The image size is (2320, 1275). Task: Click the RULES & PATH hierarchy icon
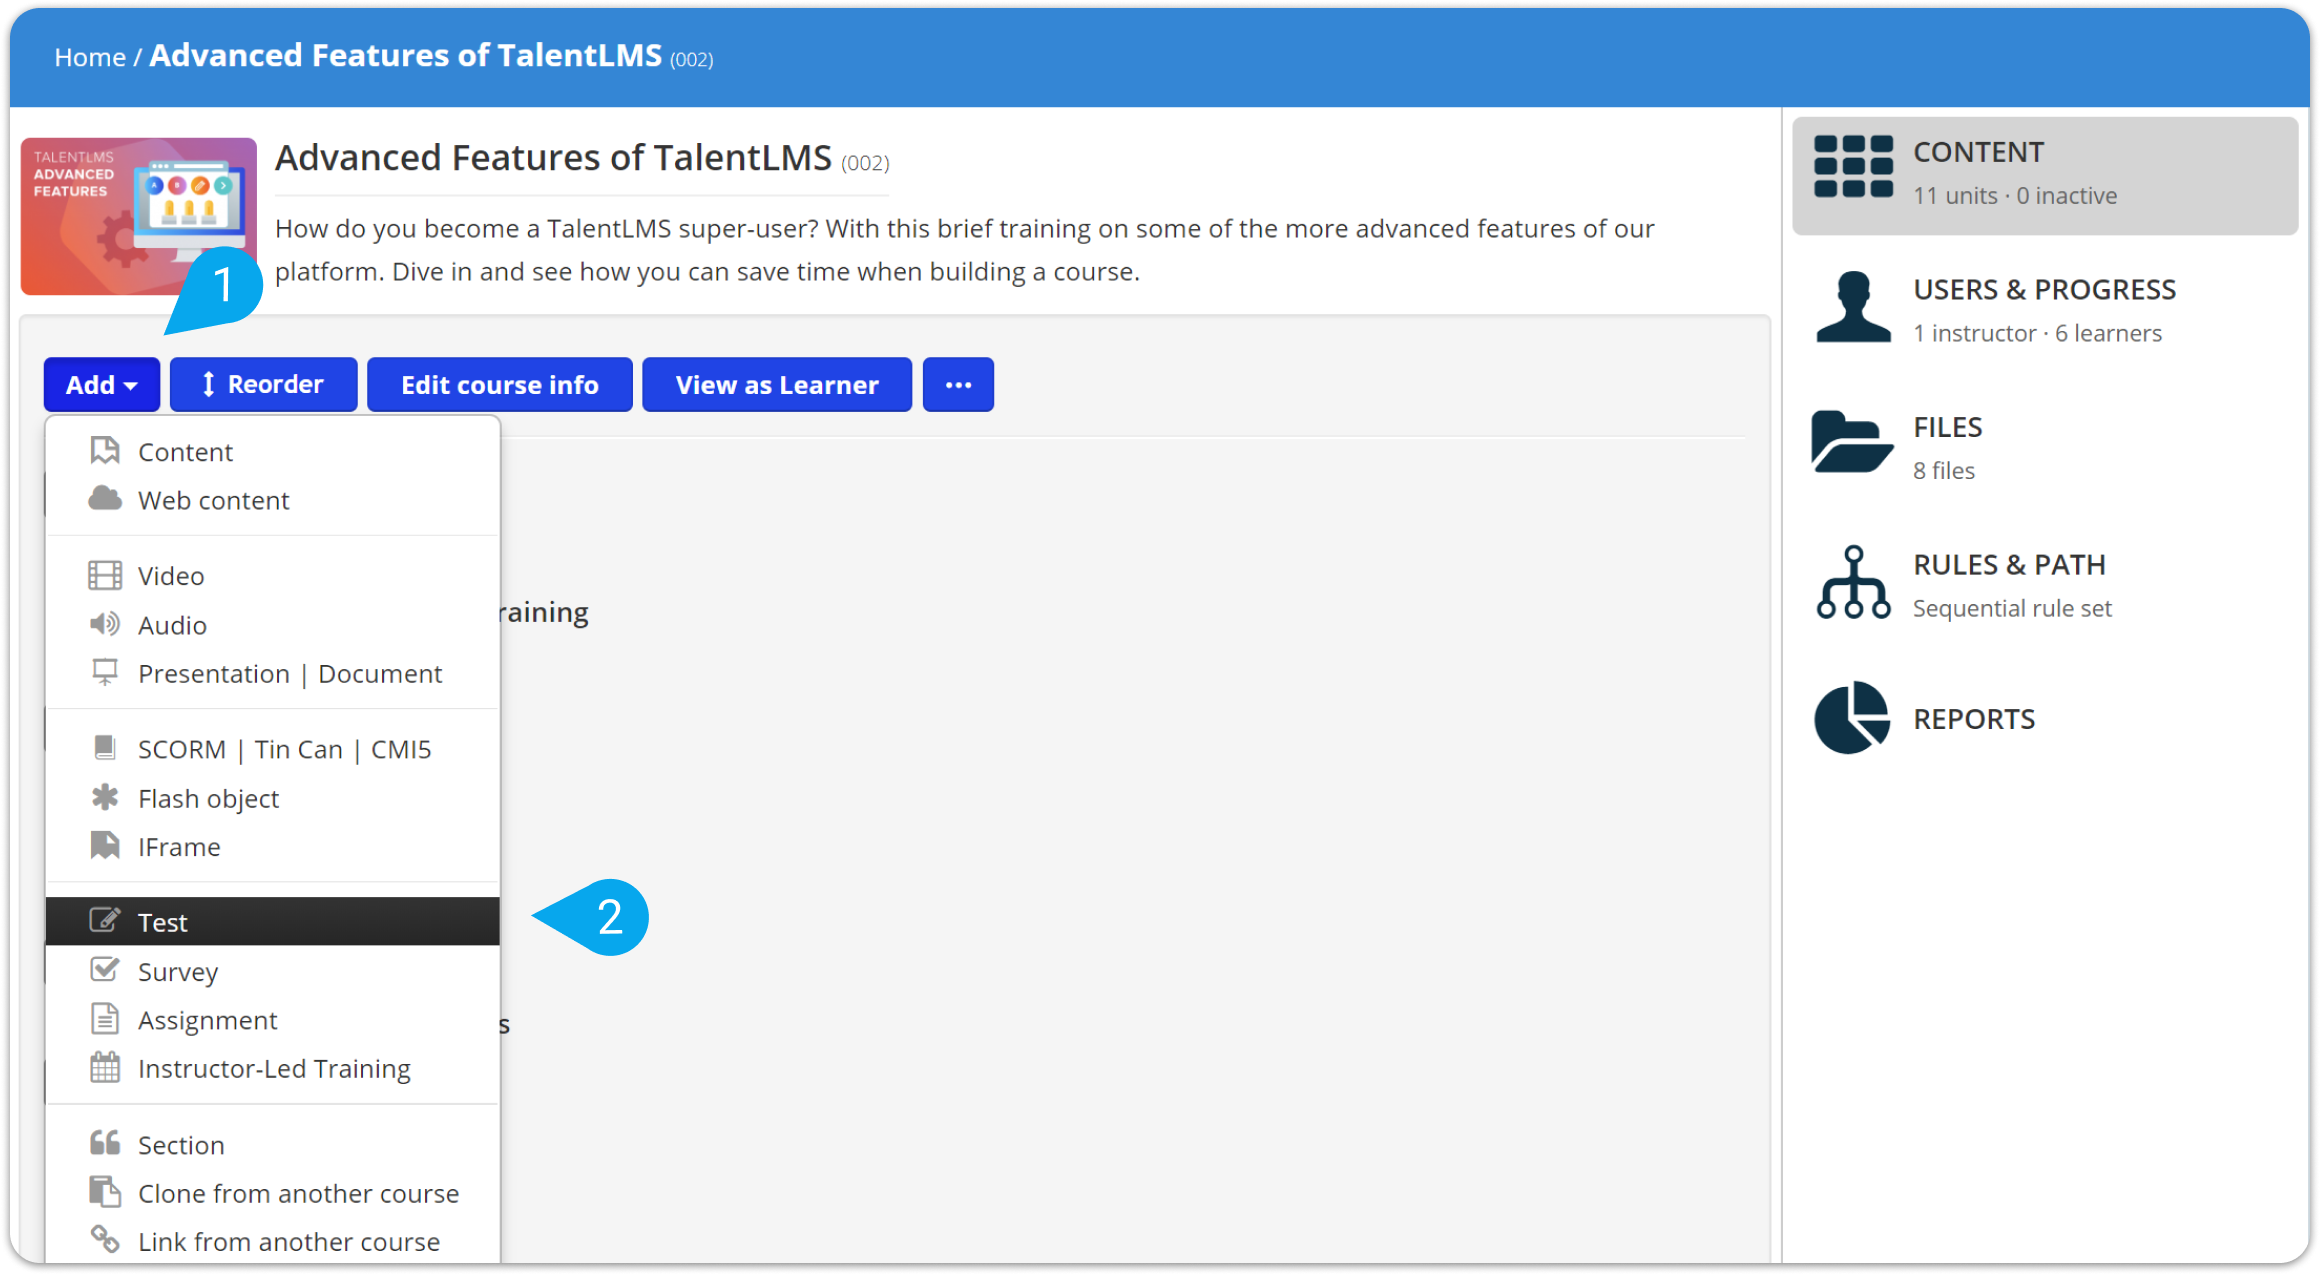[1854, 581]
